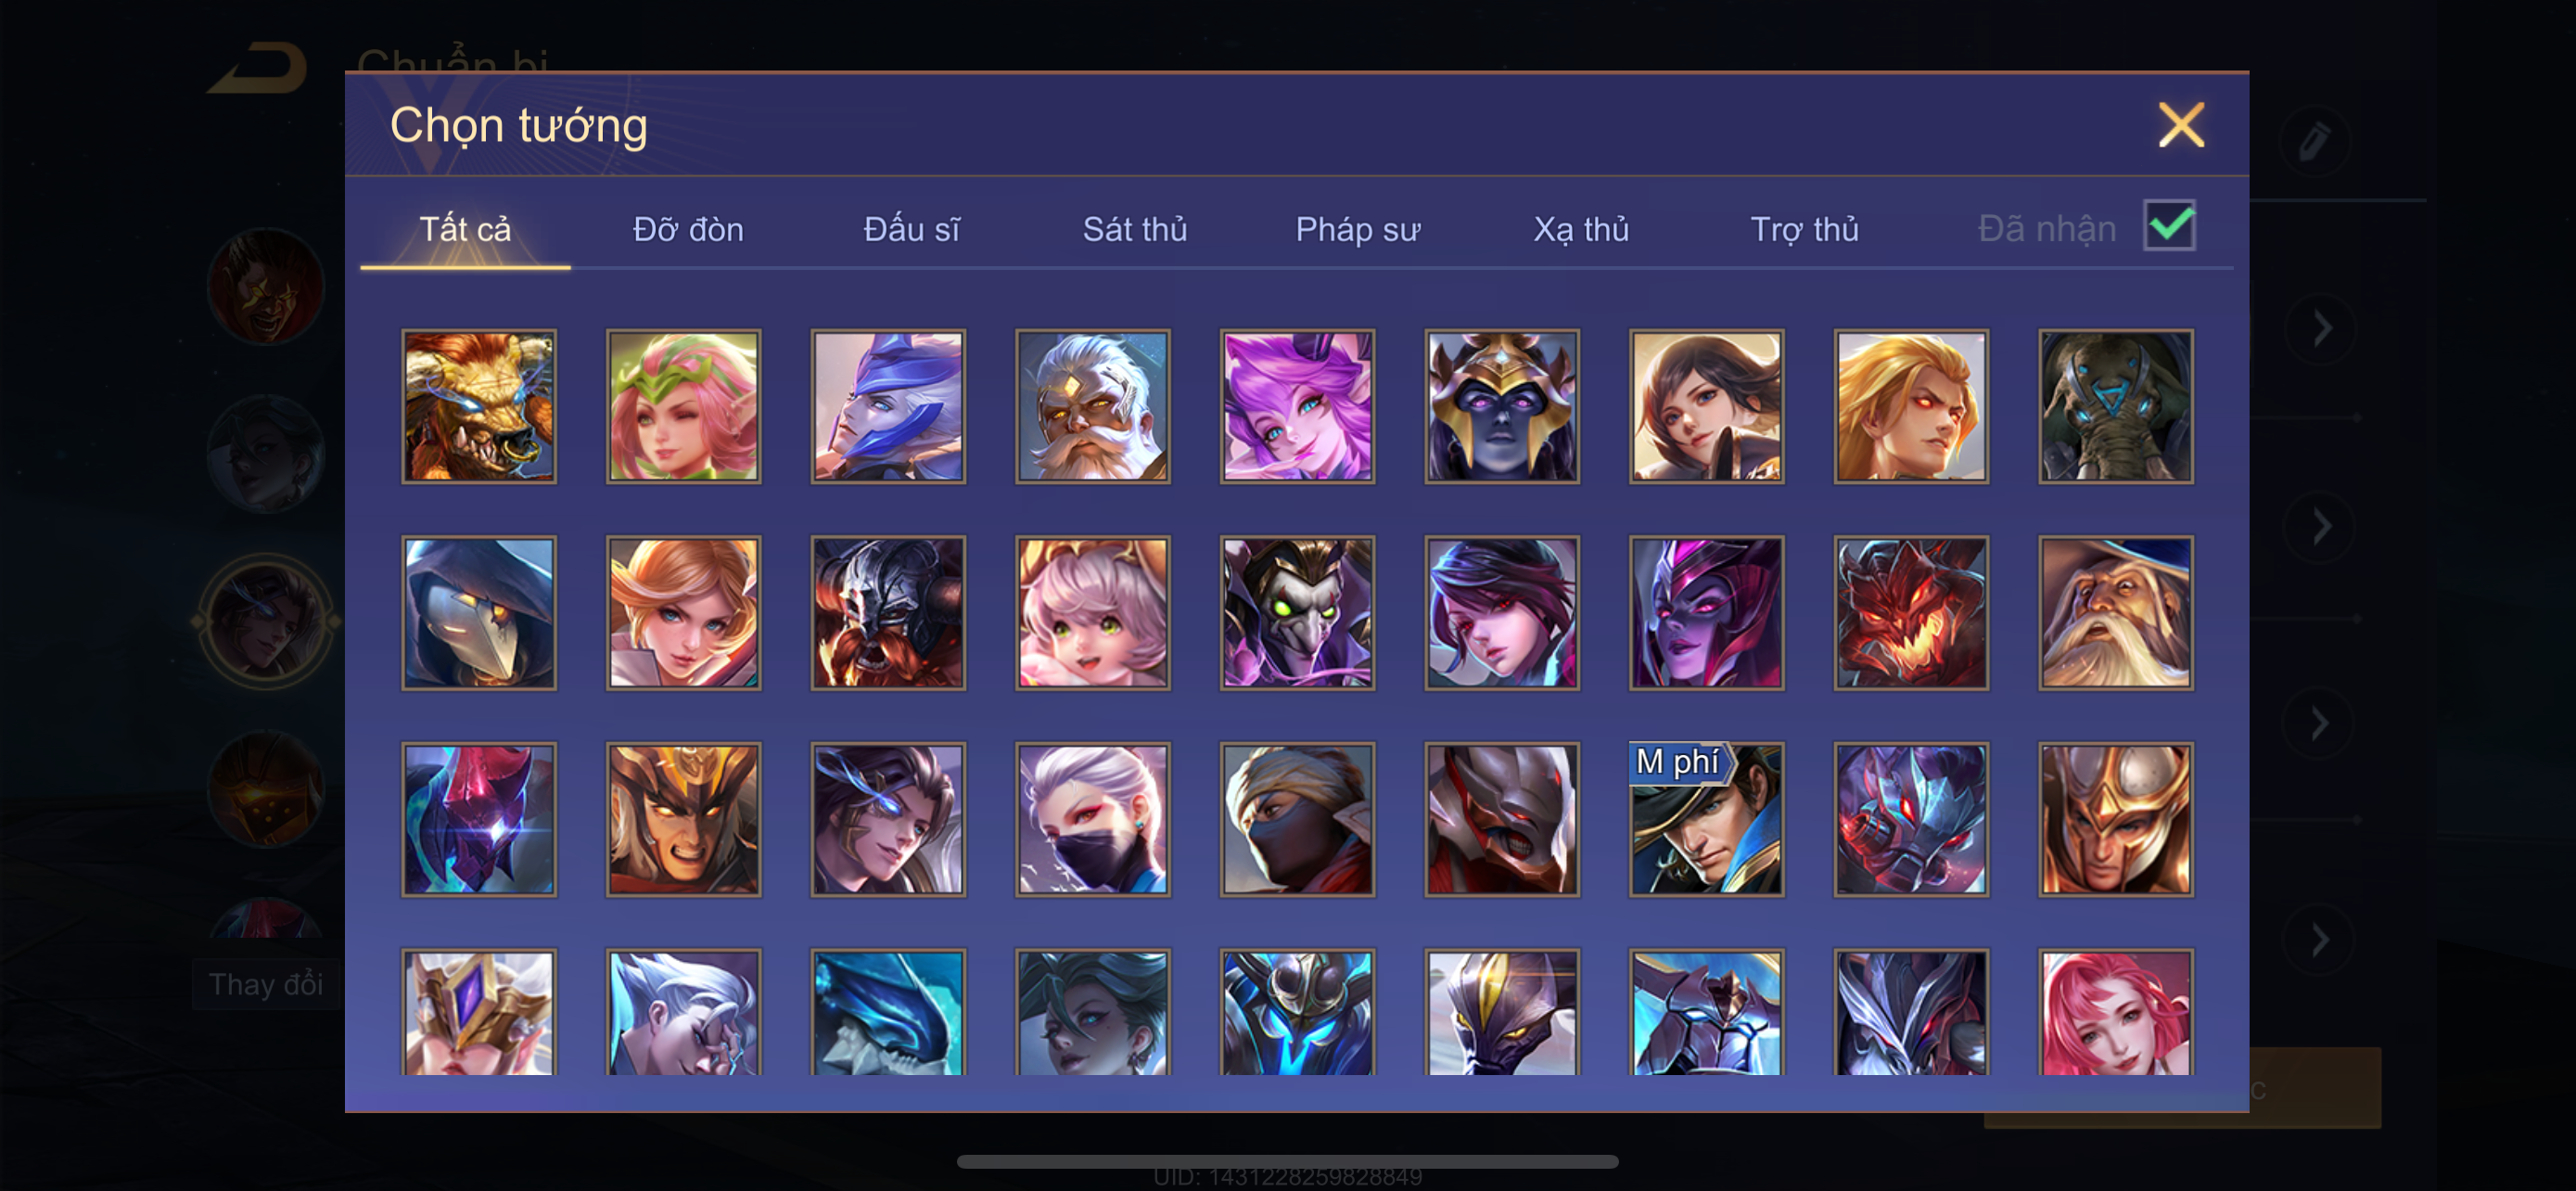Open the 'Trợ thủ' tab

[1804, 229]
